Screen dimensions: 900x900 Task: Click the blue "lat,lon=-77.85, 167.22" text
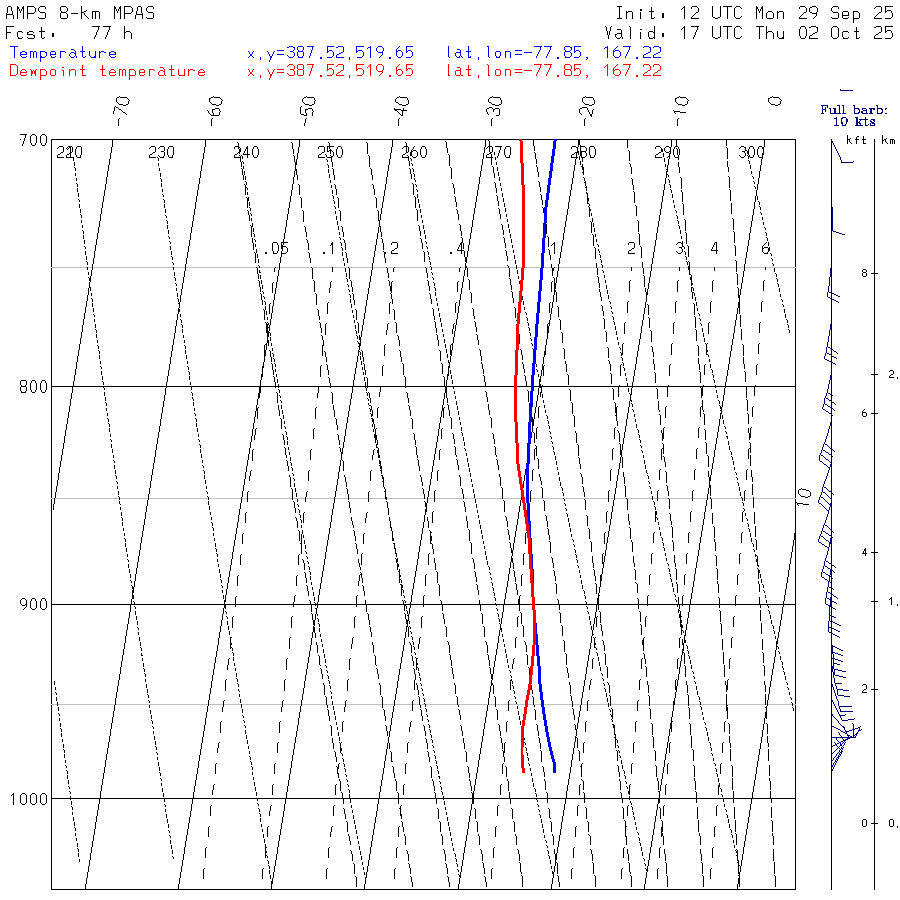554,53
